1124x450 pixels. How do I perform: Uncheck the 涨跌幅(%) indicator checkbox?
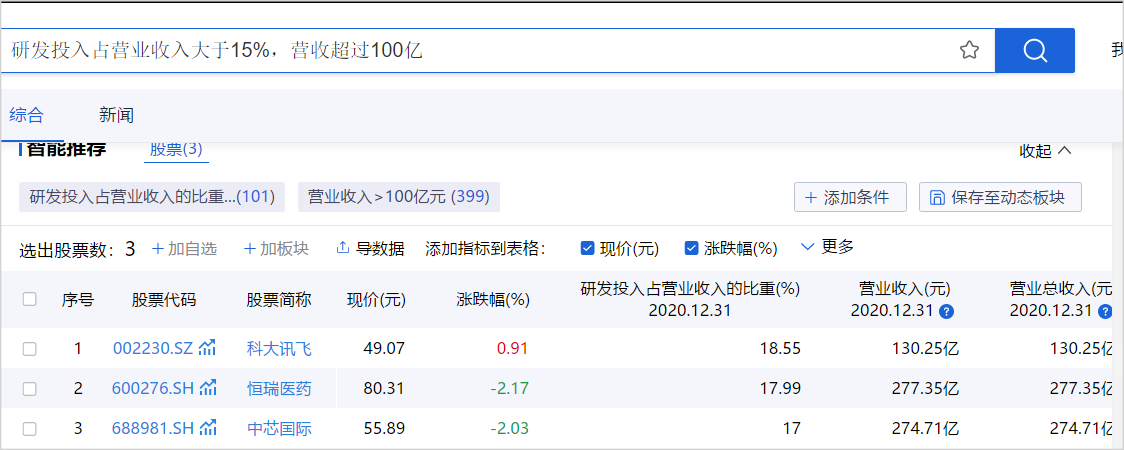pyautogui.click(x=692, y=249)
